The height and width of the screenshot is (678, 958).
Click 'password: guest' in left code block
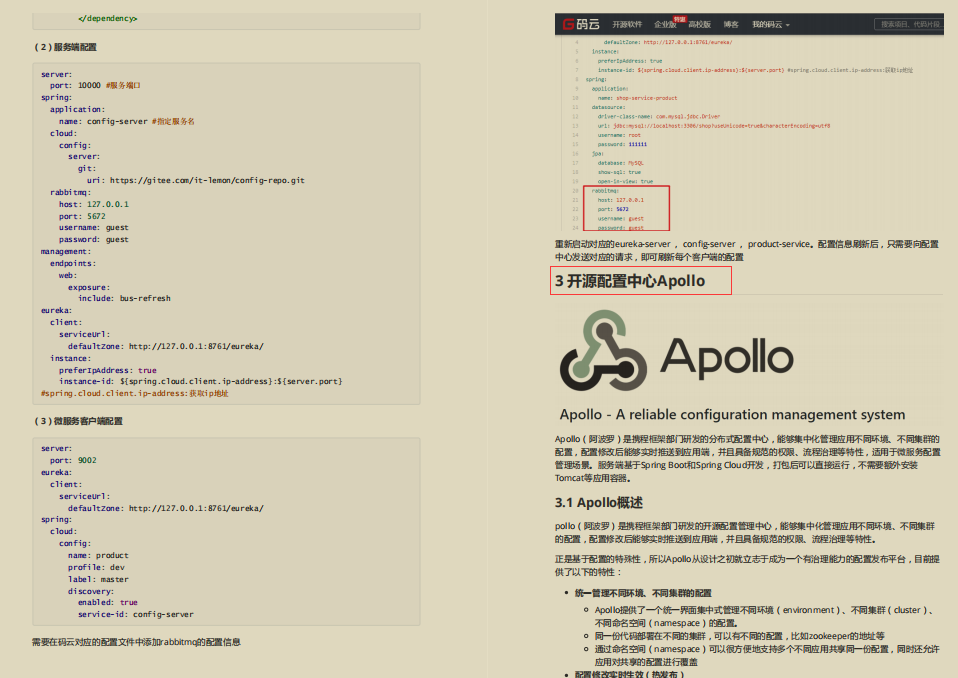tap(94, 239)
